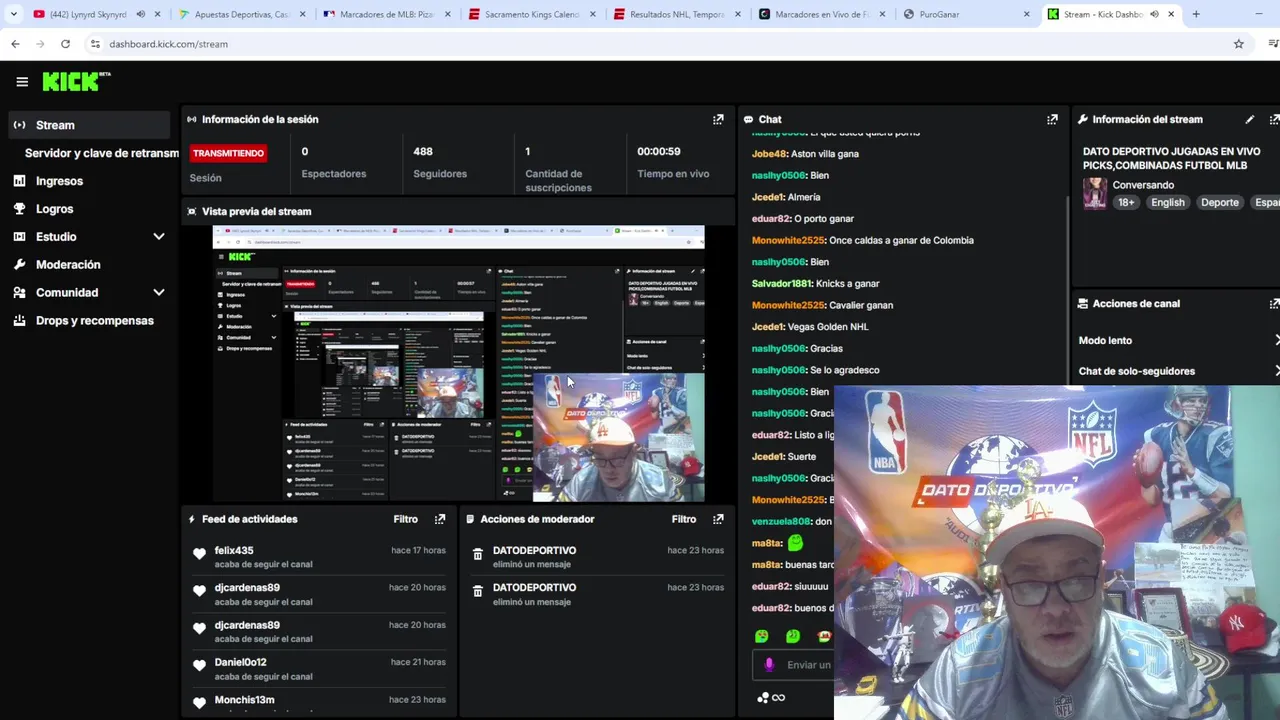Viewport: 1280px width, 720px height.
Task: Click username Jobe48 in chat
Action: pyautogui.click(x=769, y=154)
